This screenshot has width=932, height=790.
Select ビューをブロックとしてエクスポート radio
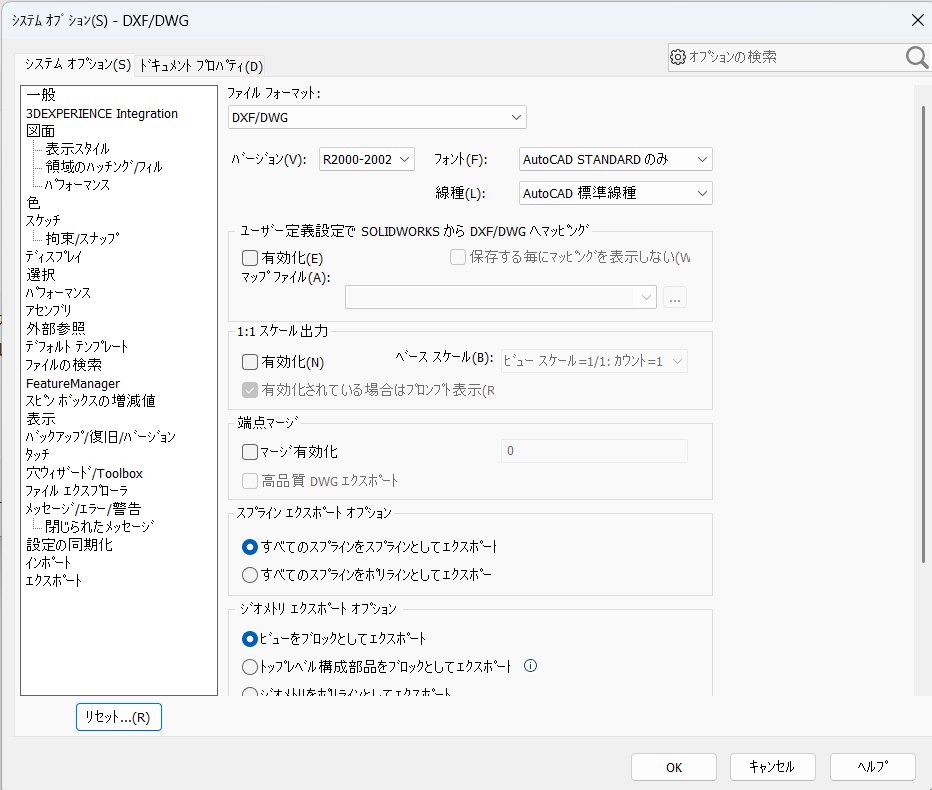(250, 639)
